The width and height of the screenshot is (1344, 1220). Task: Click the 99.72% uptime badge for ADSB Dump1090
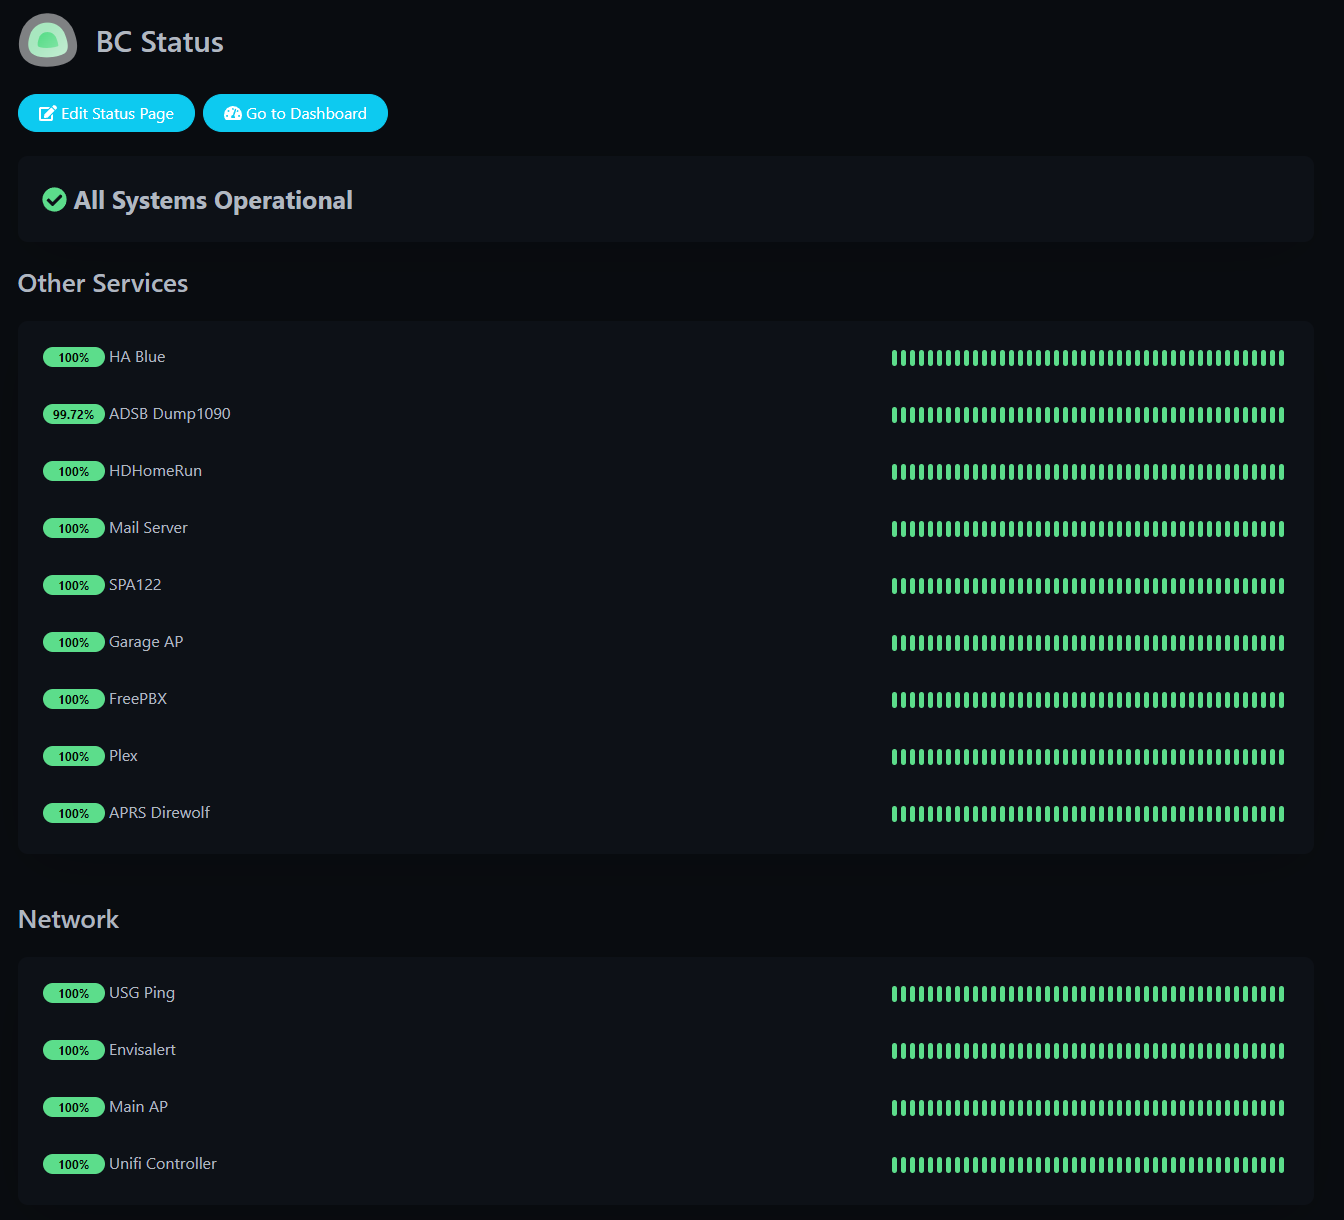[x=74, y=414]
